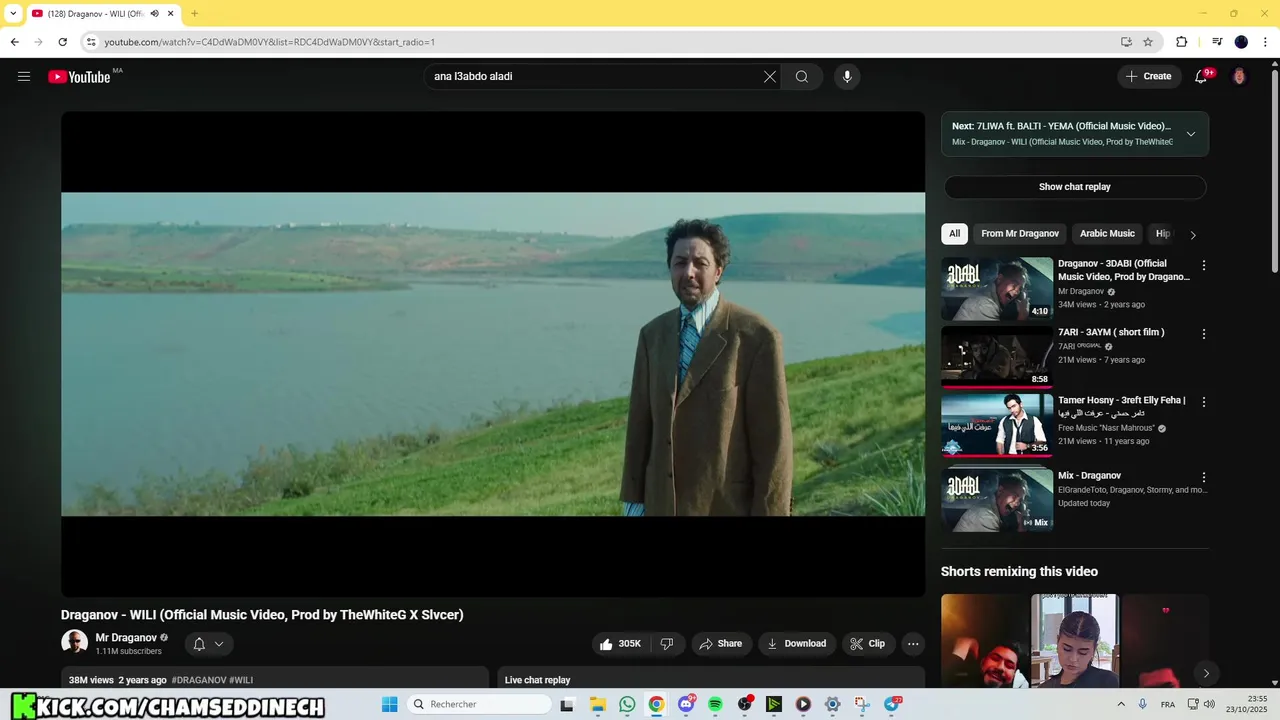This screenshot has height=720, width=1280.
Task: Click the Windows Rechercher search box
Action: [x=480, y=704]
